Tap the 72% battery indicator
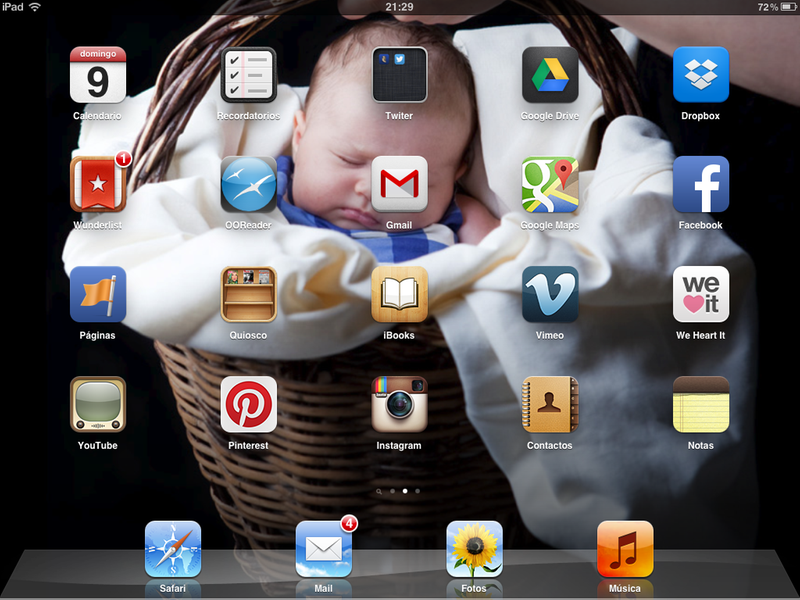800x600 pixels. tap(778, 7)
